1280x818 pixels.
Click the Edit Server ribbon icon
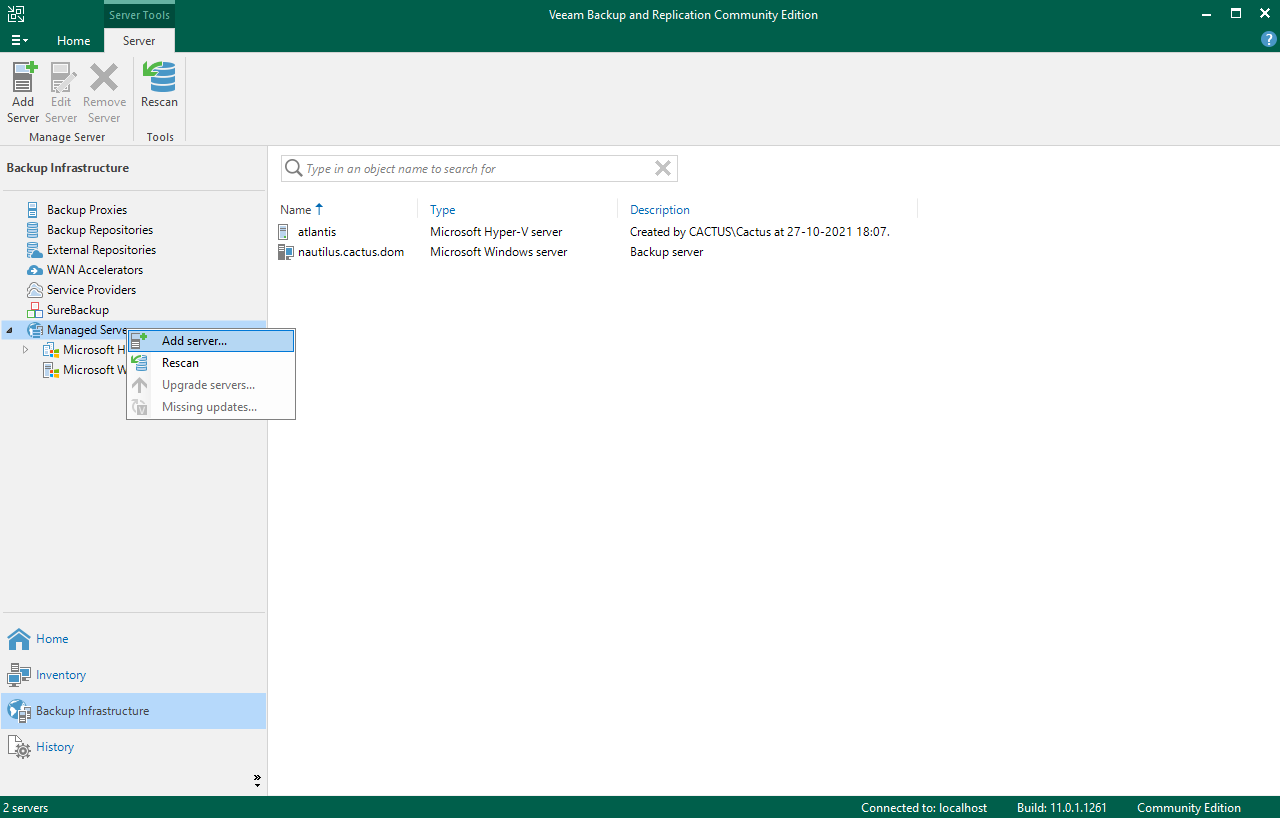60,90
